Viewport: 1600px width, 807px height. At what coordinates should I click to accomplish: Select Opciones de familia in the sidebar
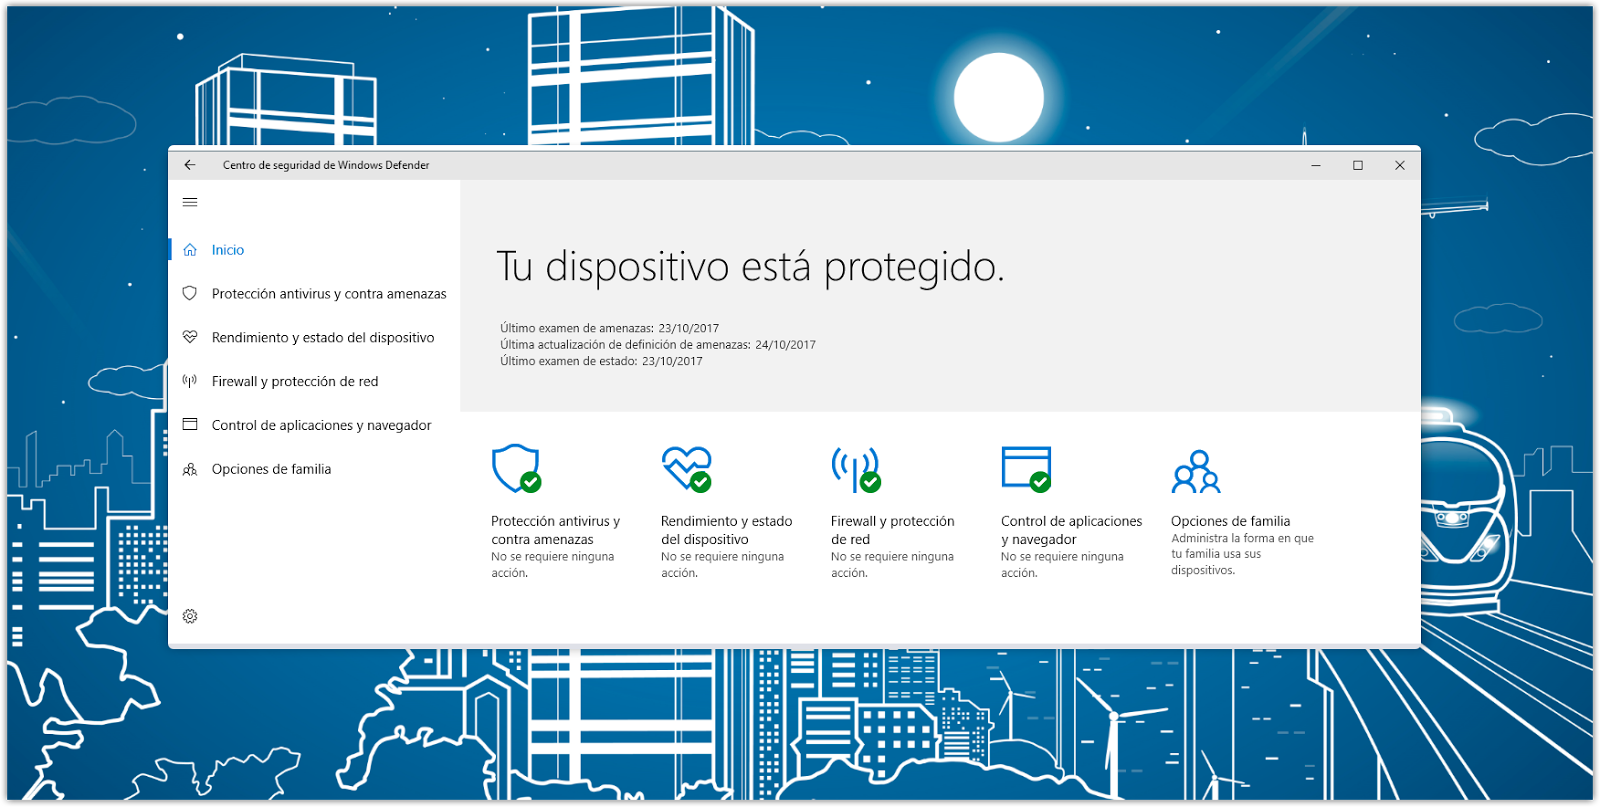pyautogui.click(x=271, y=469)
